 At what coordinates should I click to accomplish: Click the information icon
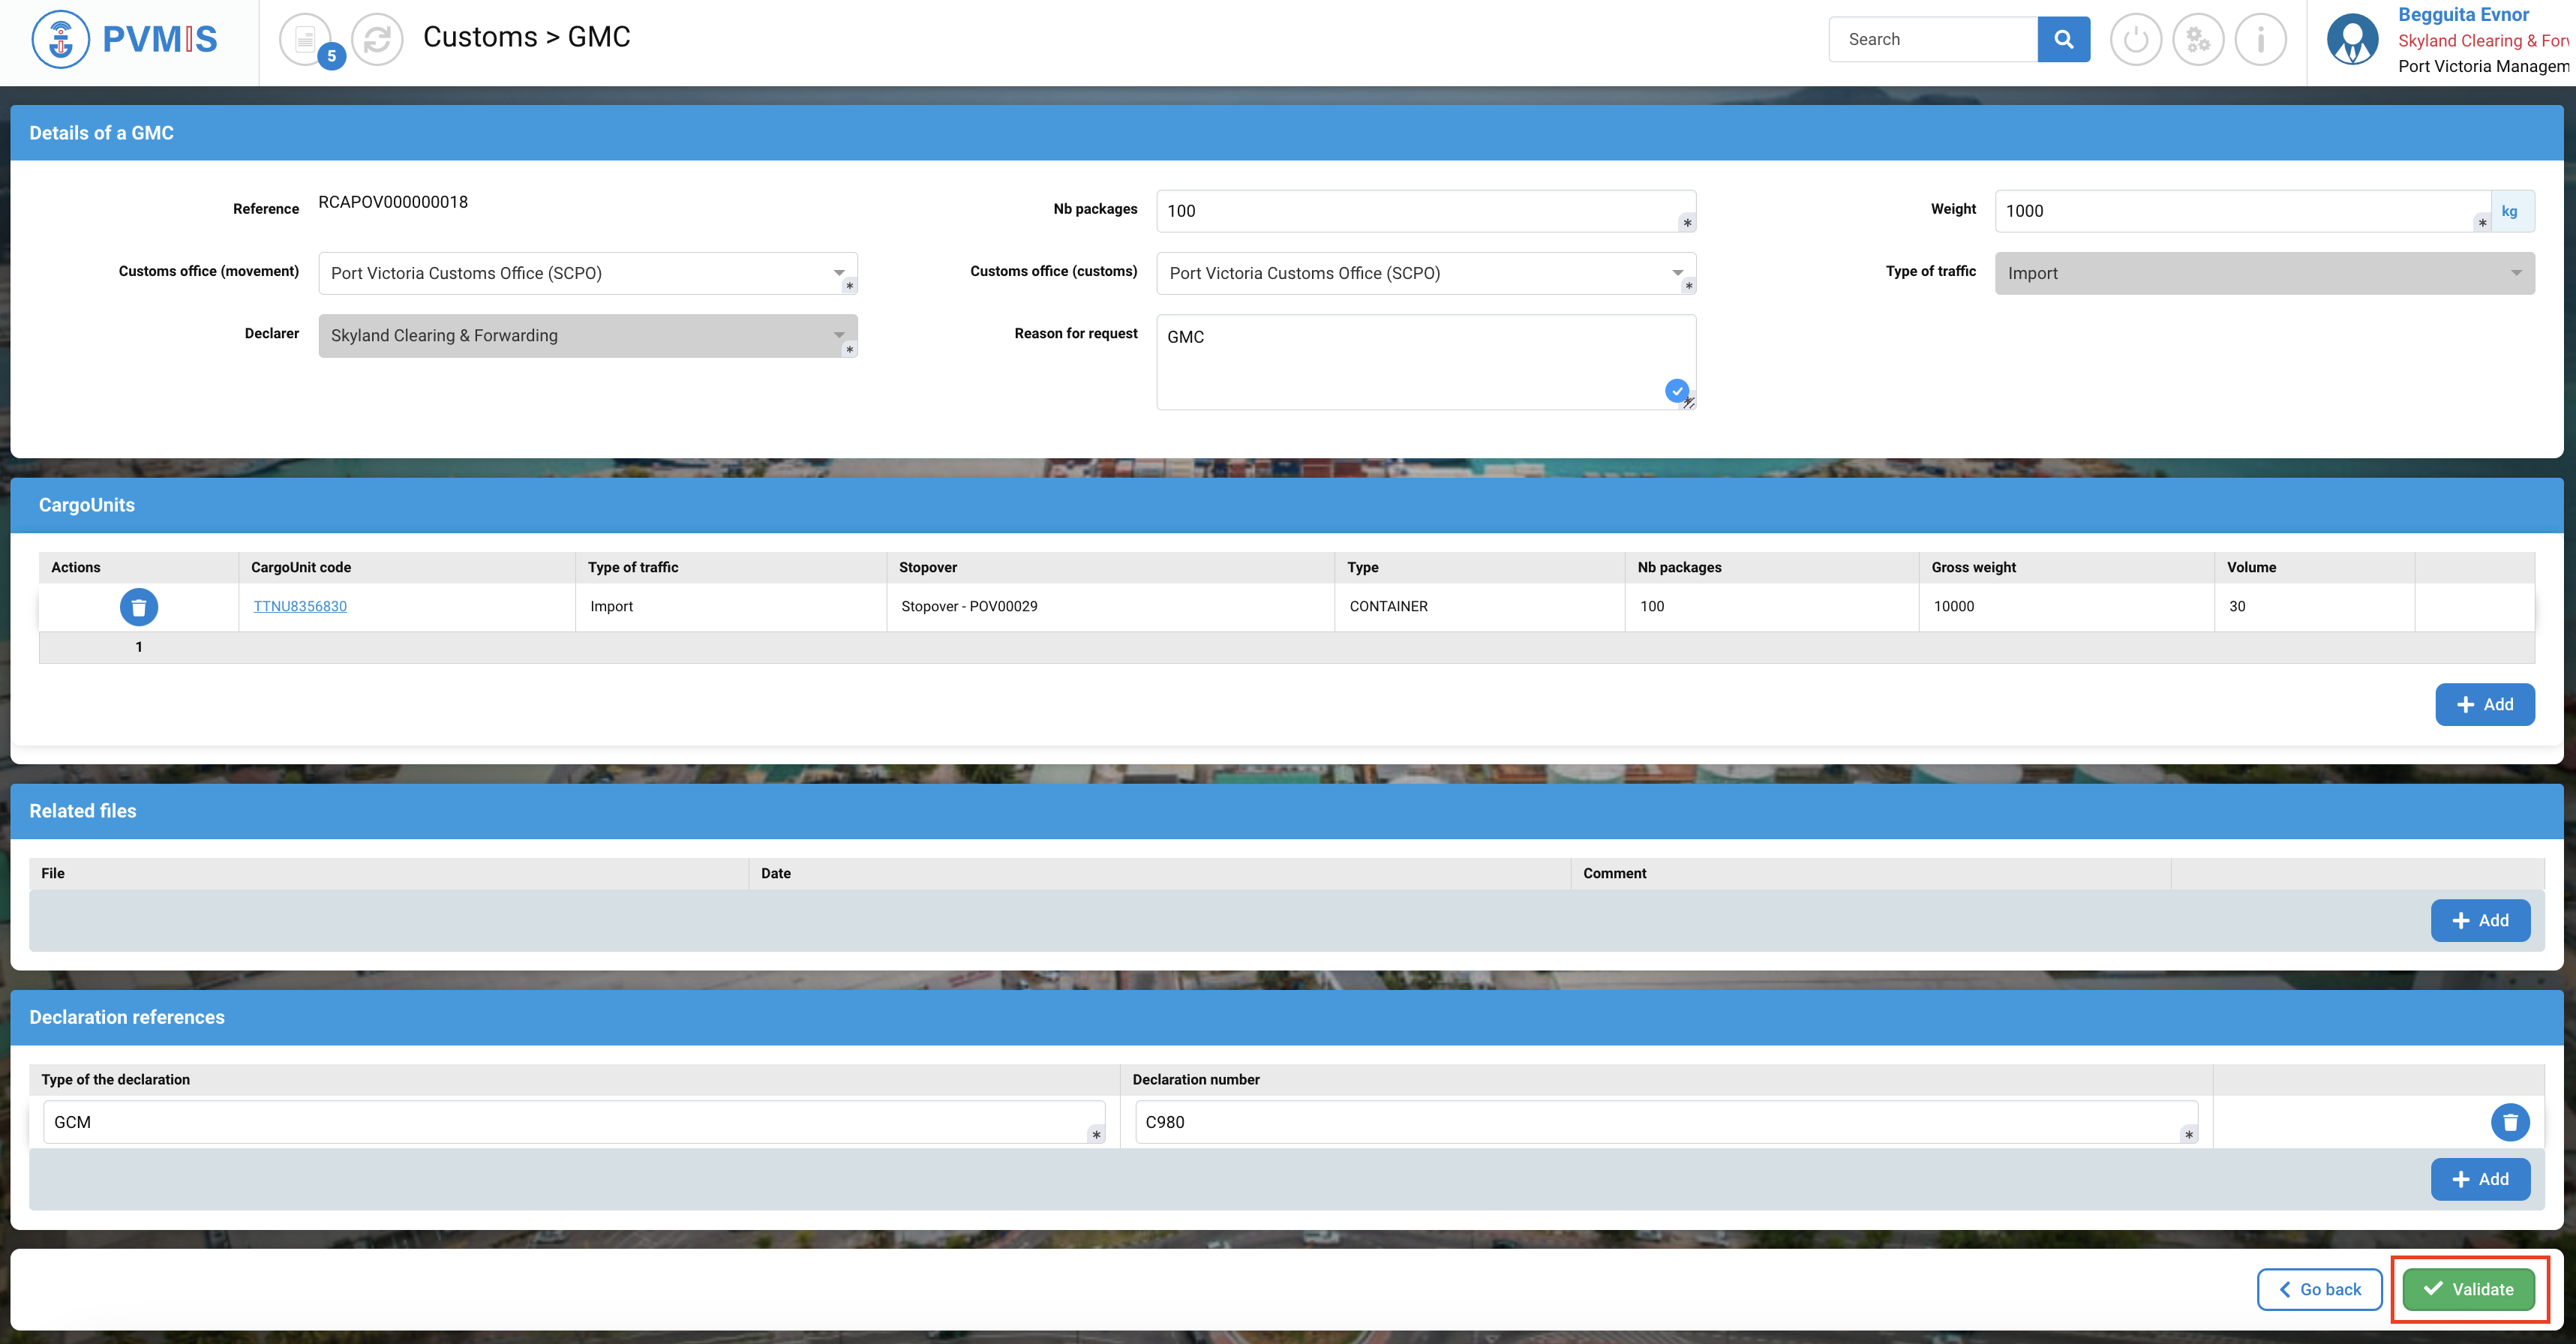(2260, 40)
